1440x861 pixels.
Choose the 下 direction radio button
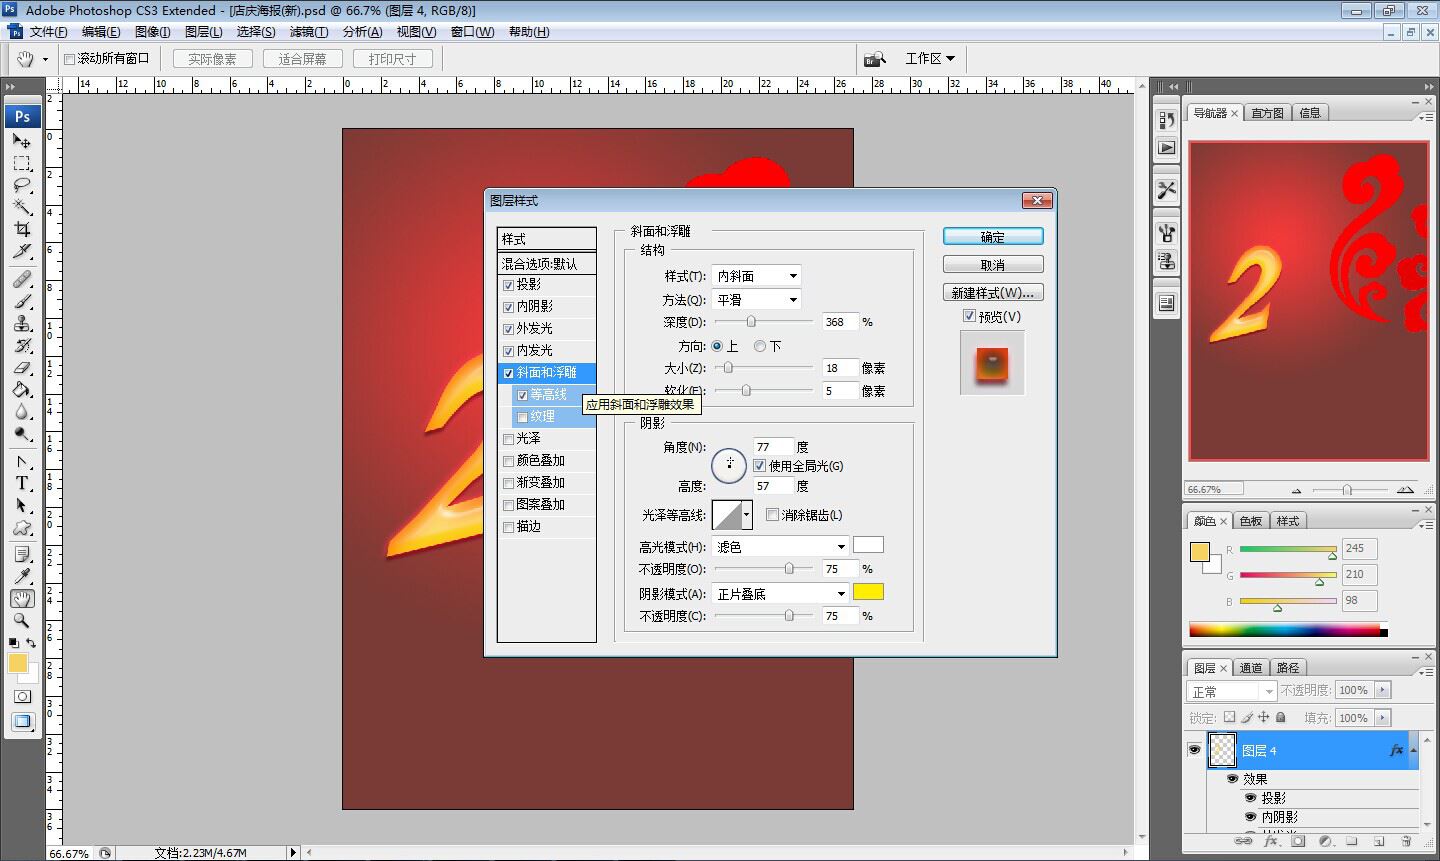tap(760, 346)
